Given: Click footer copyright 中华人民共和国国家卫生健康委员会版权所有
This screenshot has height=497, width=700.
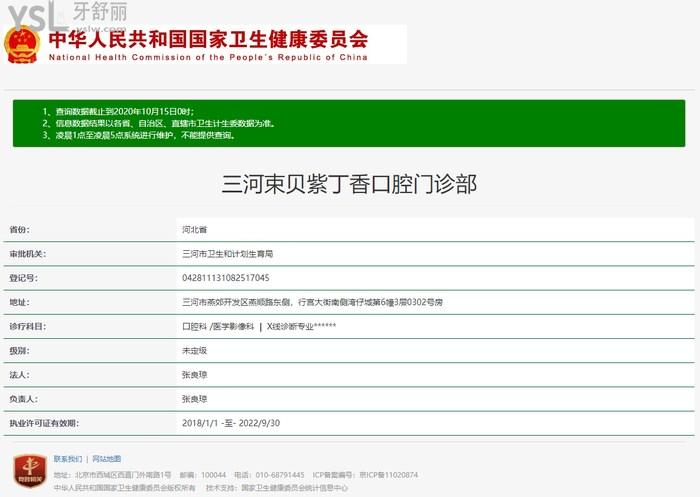Looking at the screenshot, I should coord(125,488).
